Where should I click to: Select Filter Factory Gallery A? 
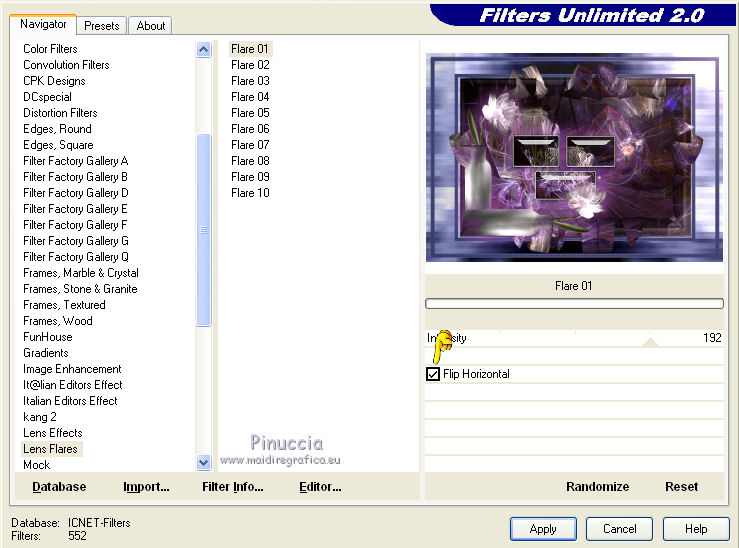point(75,161)
